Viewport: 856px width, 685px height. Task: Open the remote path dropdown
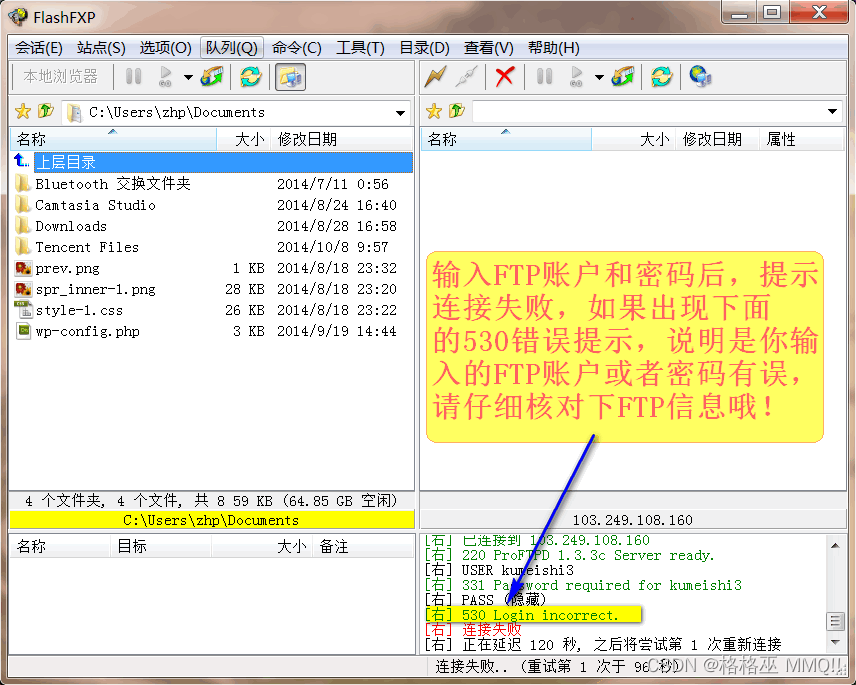point(832,110)
